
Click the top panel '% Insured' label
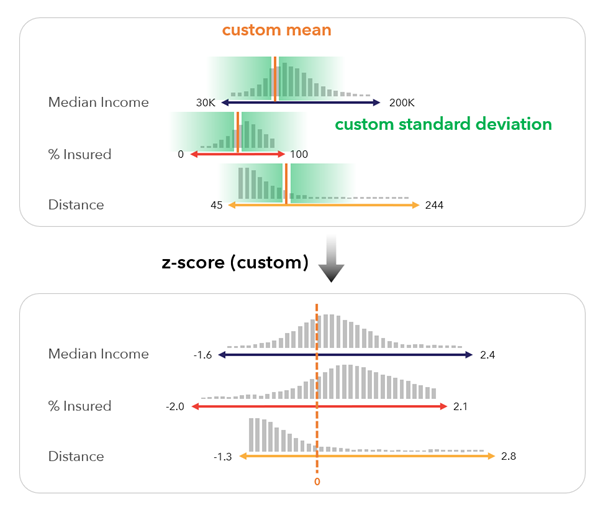(80, 155)
